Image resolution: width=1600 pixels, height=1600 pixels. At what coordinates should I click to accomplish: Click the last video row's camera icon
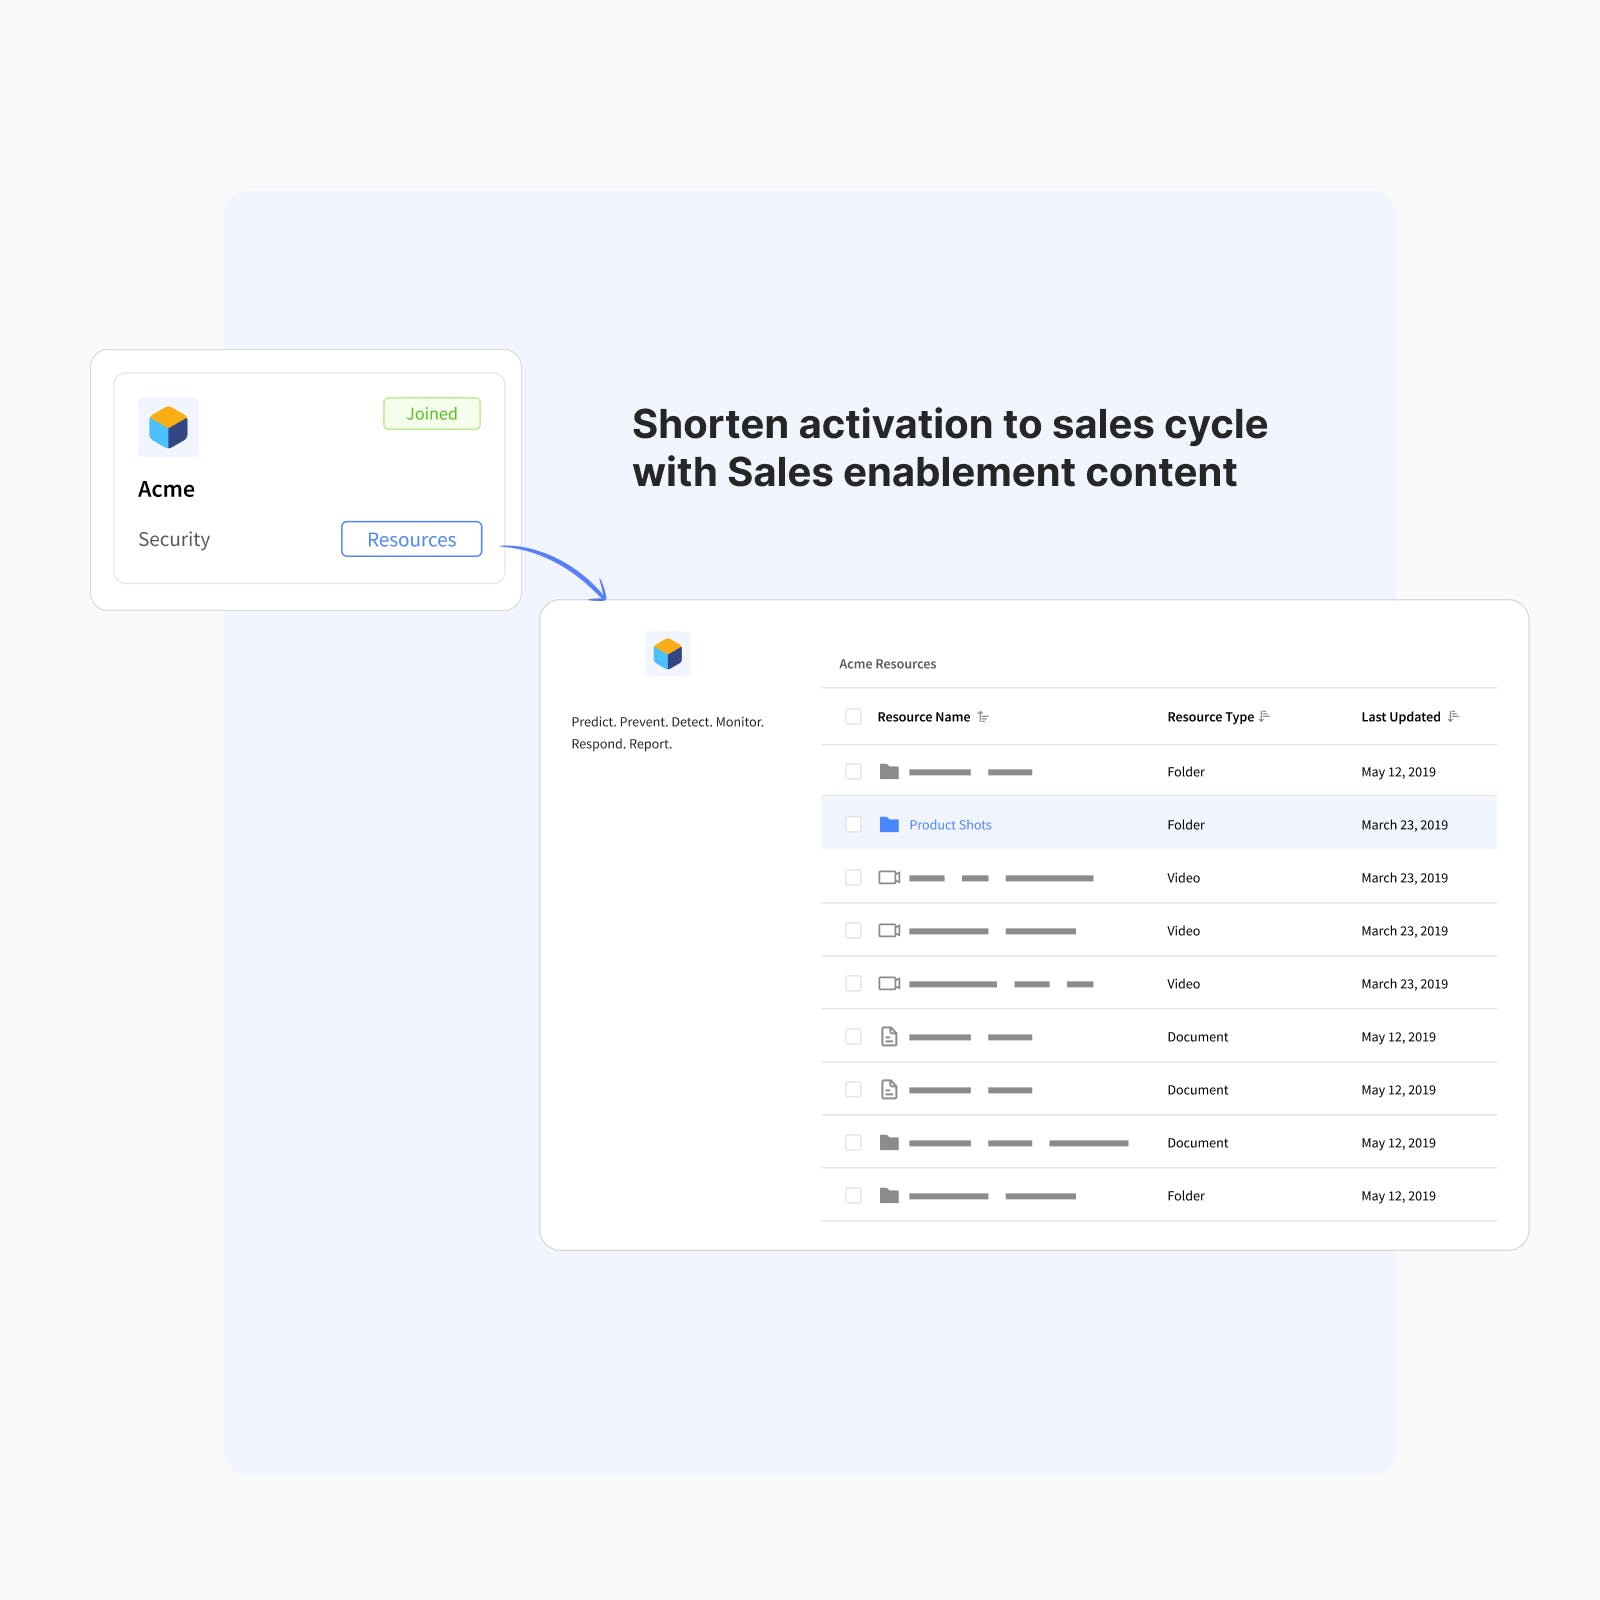pos(889,984)
